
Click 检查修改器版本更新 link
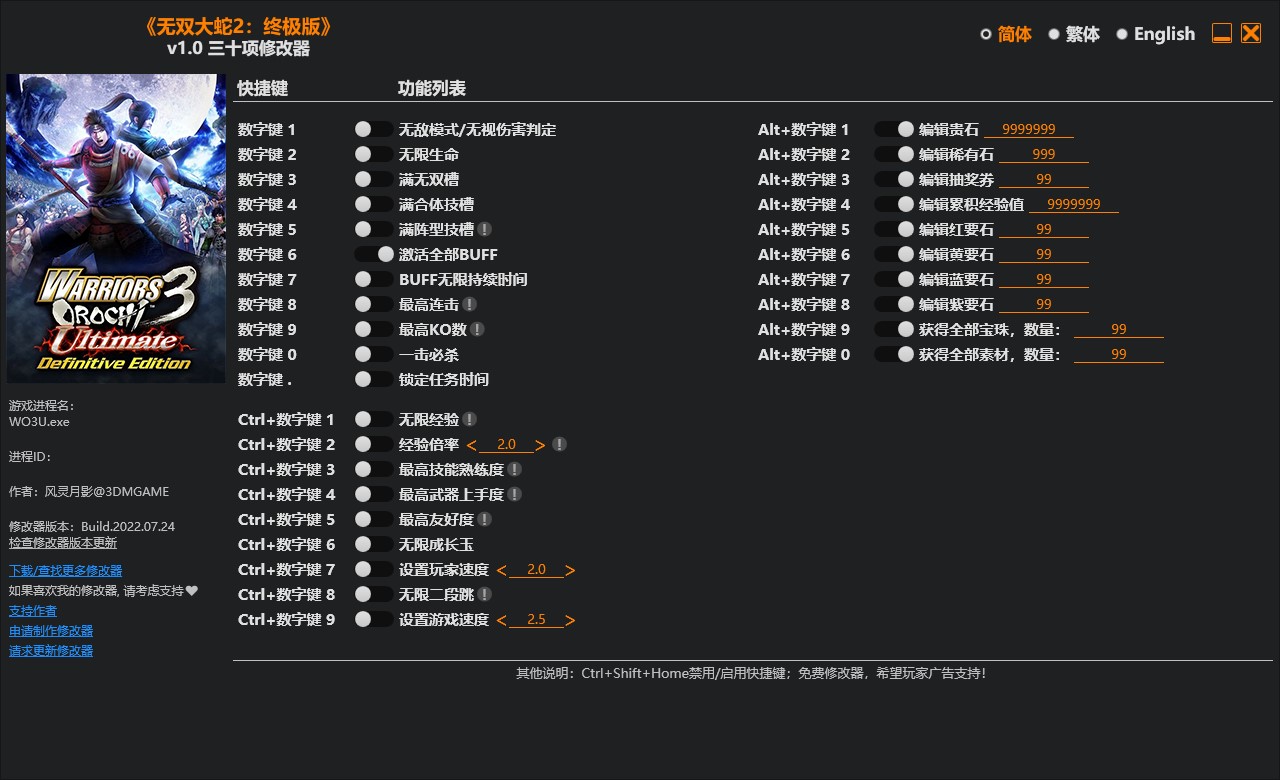coord(63,543)
